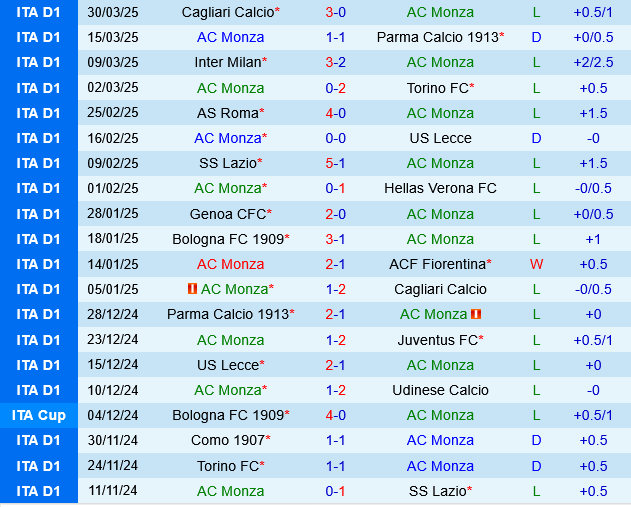Click the +2/2.5 handicap value
The image size is (631, 507).
(593, 62)
